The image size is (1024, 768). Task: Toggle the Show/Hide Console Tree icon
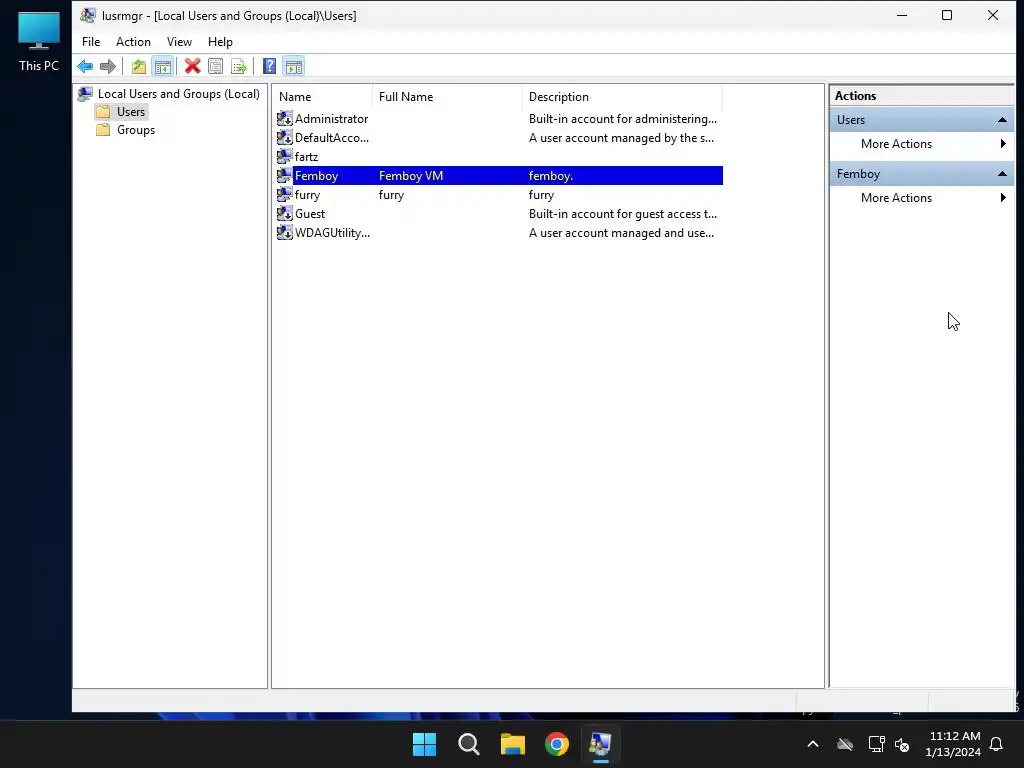(x=163, y=66)
